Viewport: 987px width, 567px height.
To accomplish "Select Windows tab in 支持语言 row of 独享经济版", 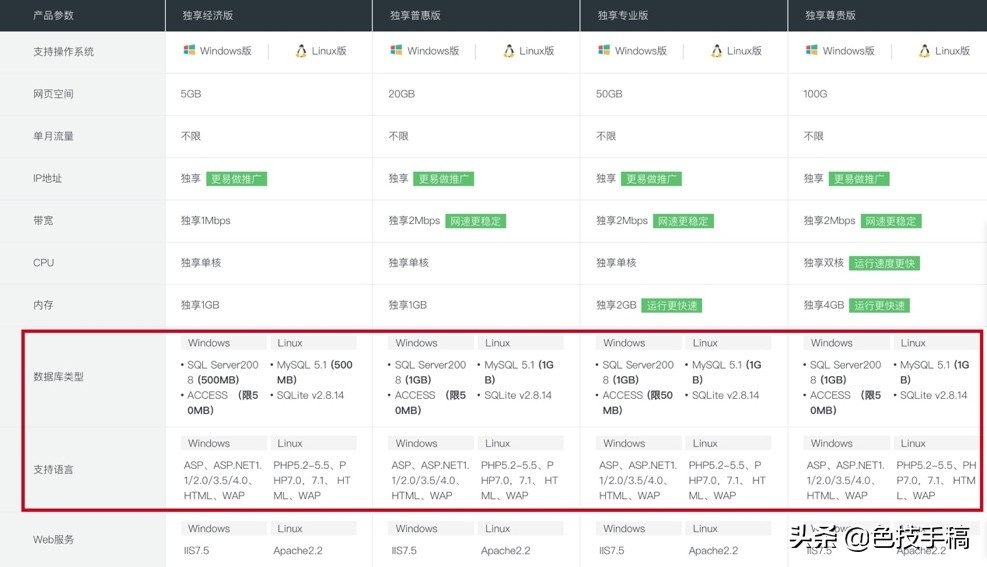I will (x=223, y=444).
